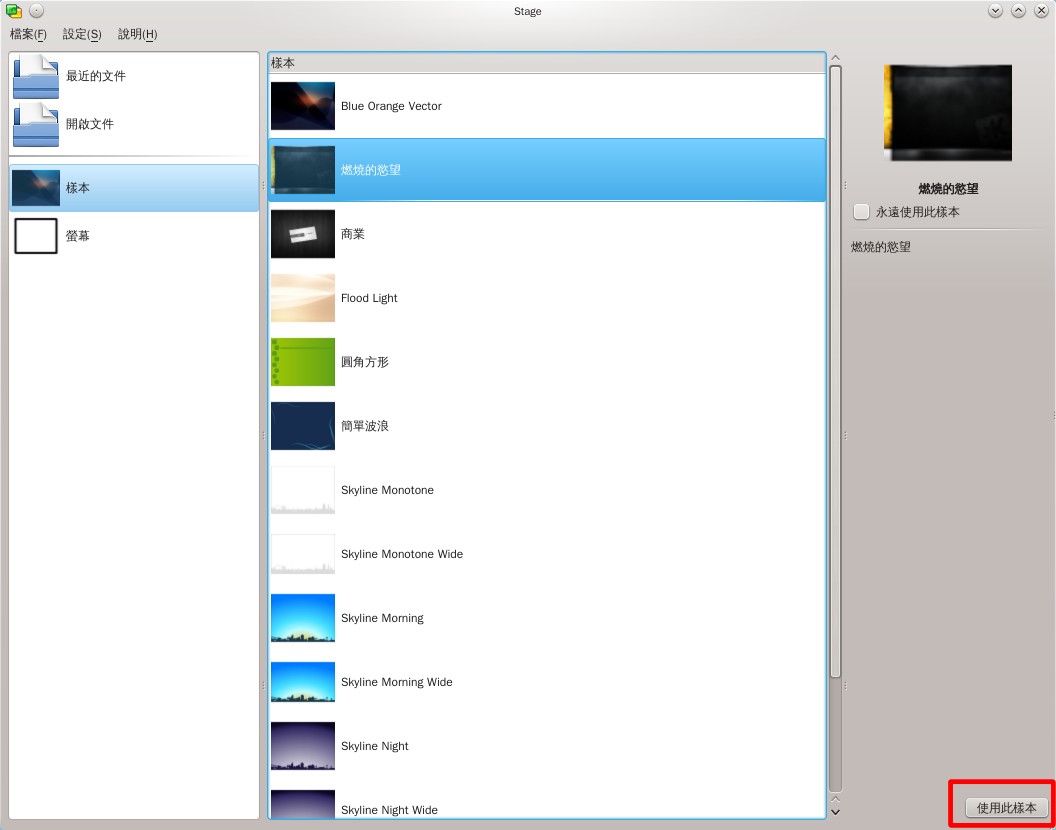Select the 簡單波浪 template thumbnail

tap(302, 426)
